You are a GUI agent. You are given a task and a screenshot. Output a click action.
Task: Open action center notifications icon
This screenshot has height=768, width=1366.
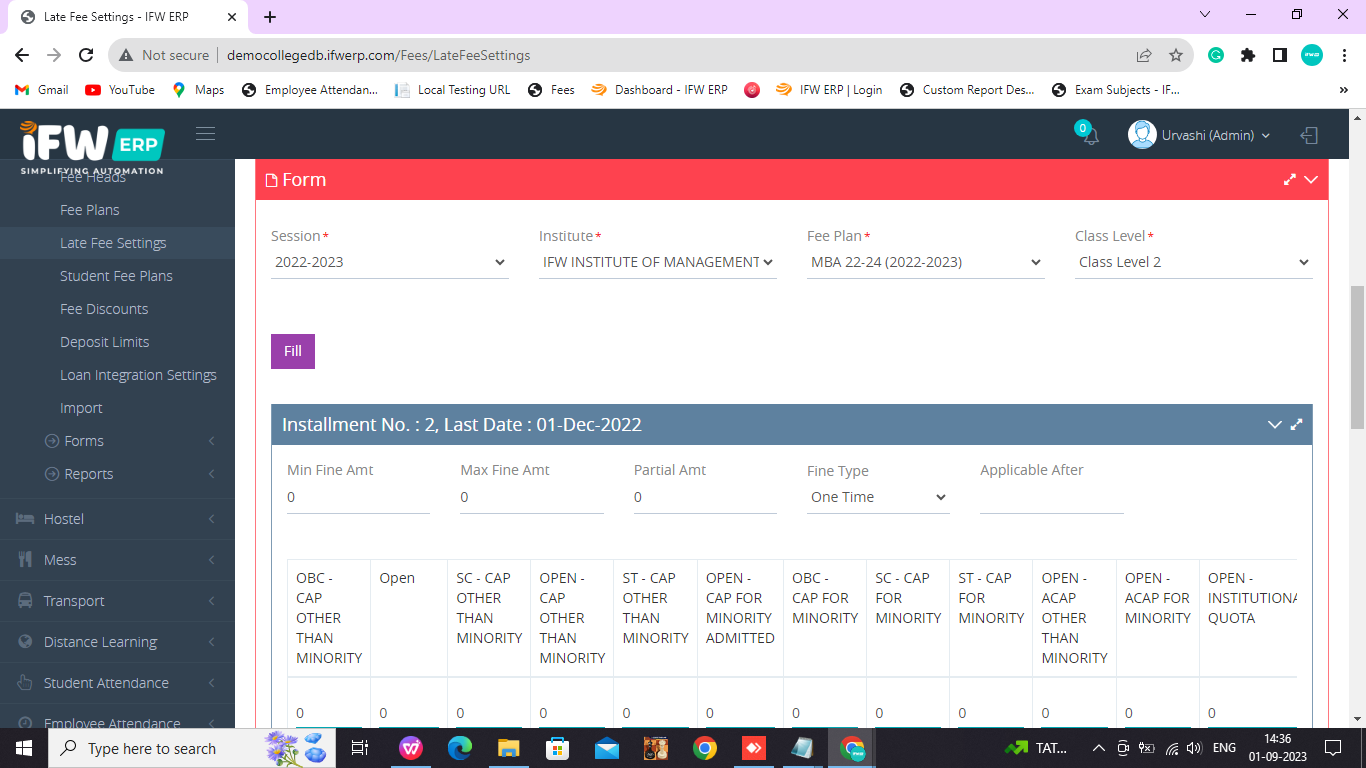[1332, 748]
